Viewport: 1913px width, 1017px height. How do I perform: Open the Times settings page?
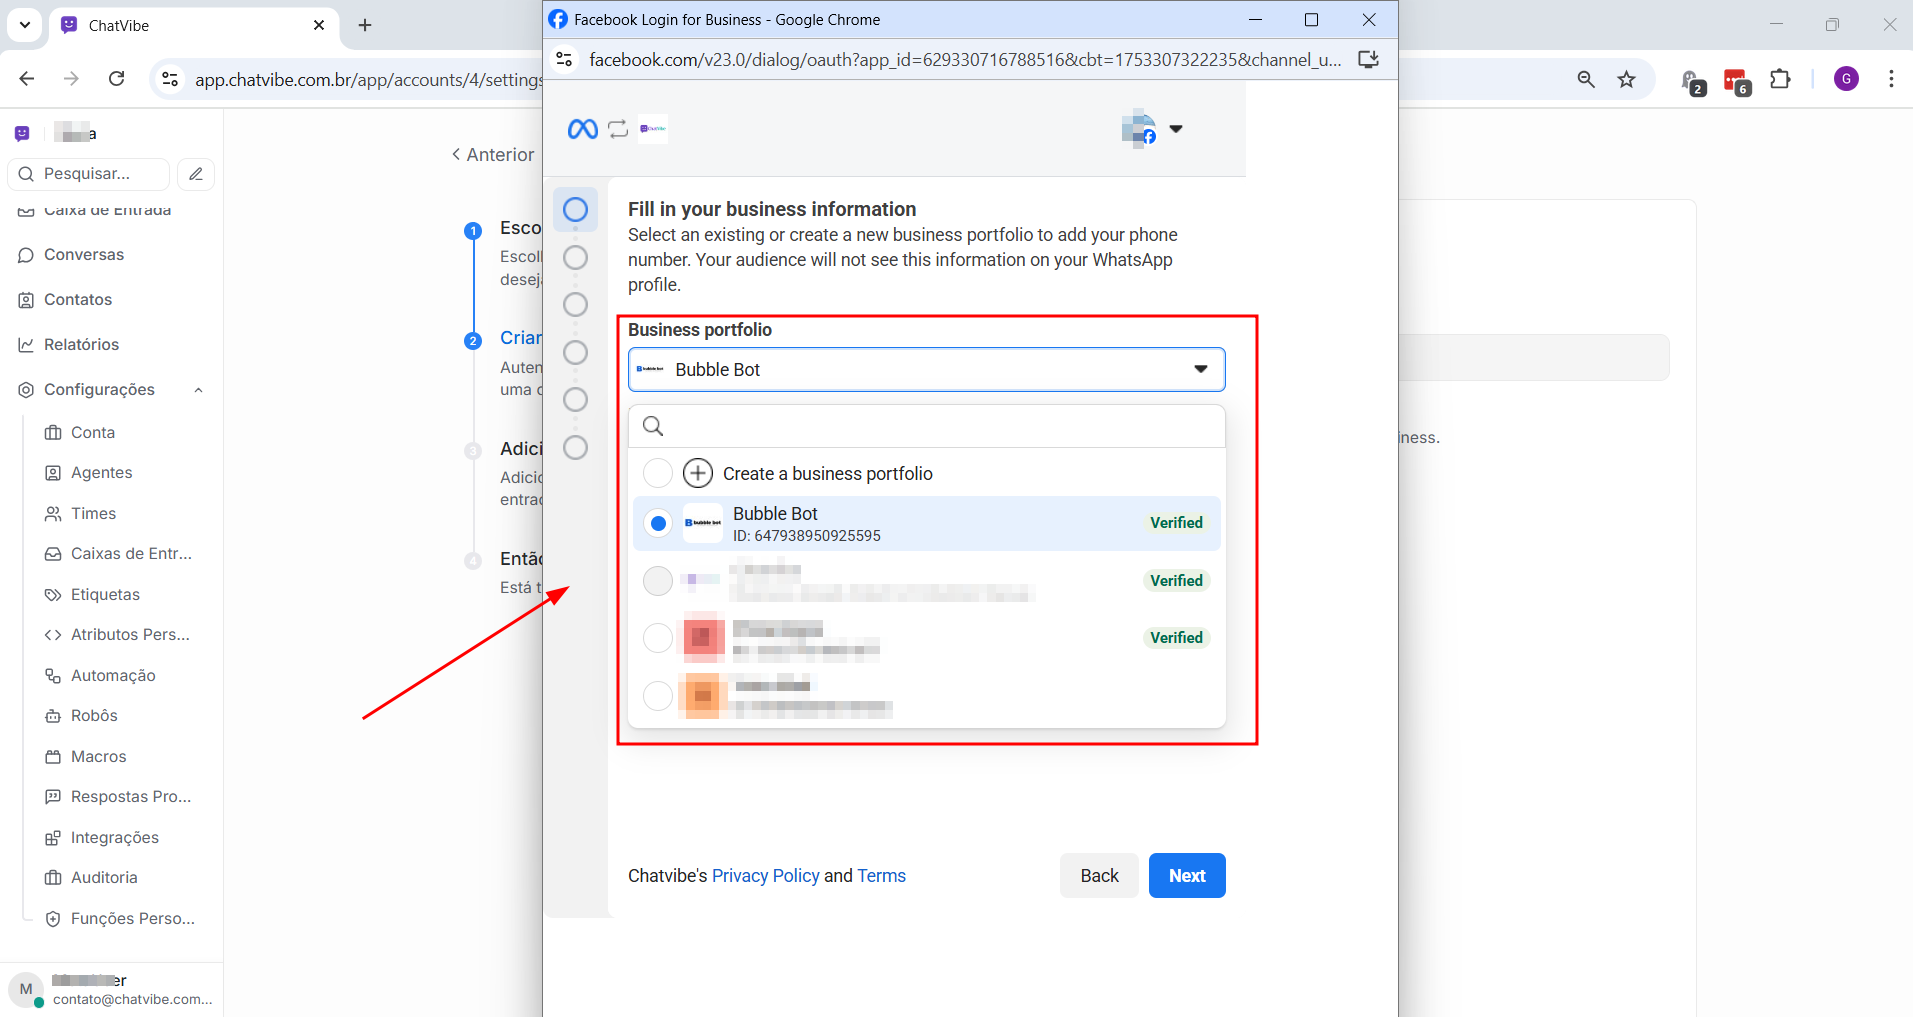click(93, 514)
